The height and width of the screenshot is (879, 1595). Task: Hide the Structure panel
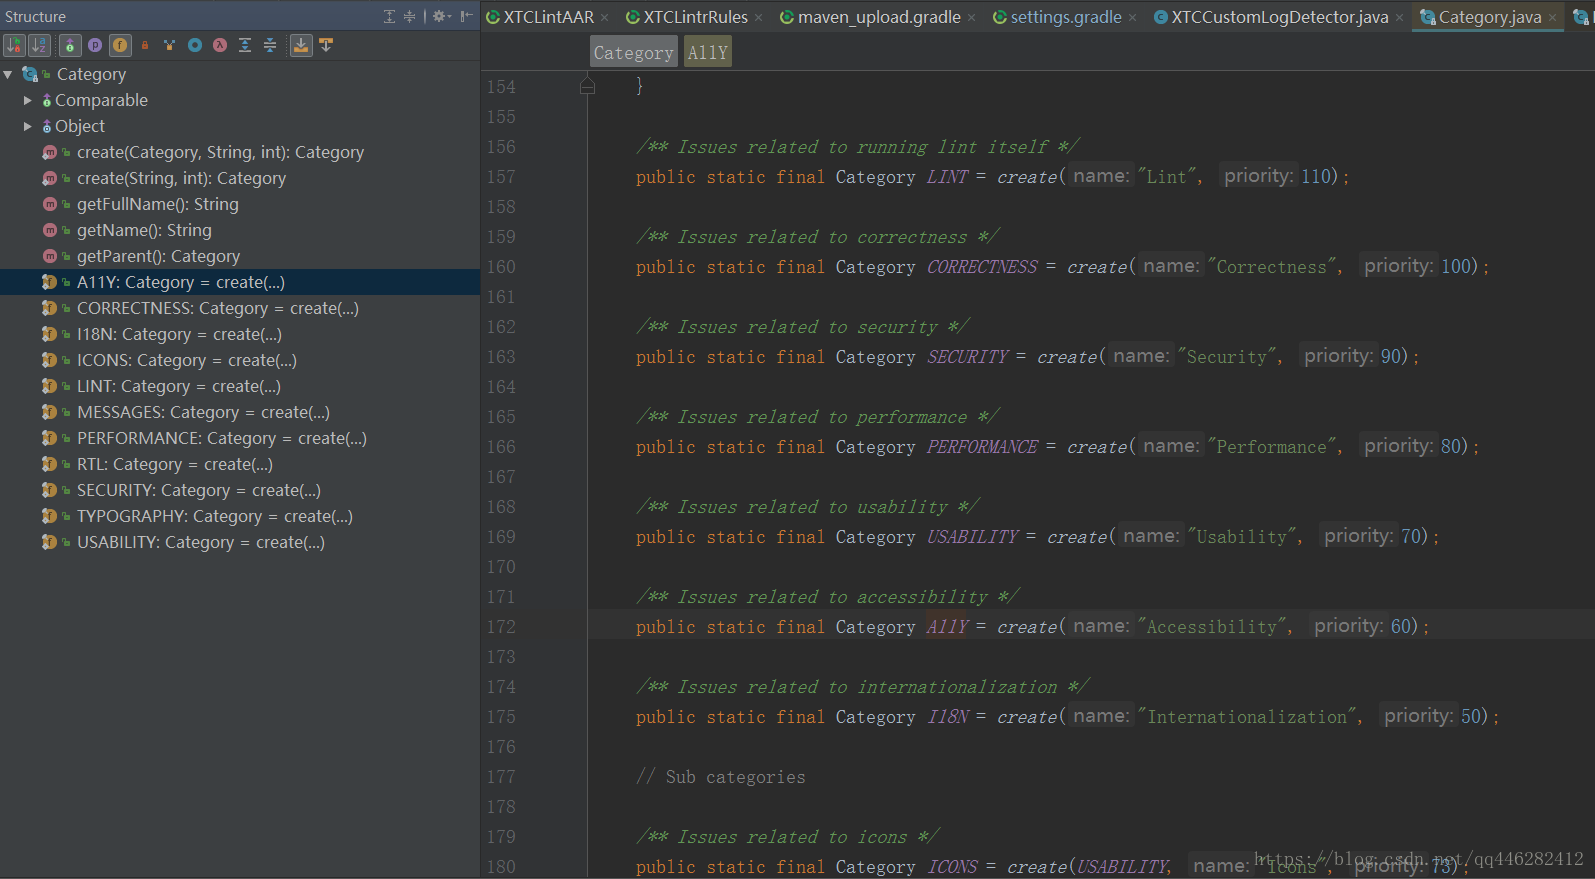pyautogui.click(x=466, y=16)
